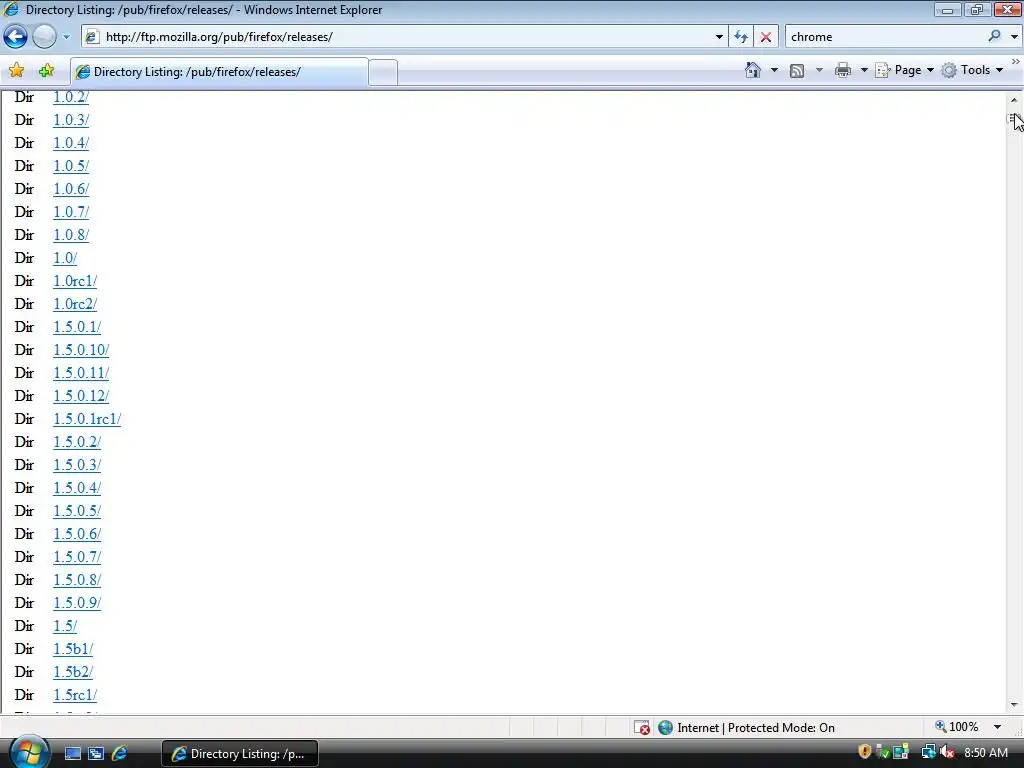This screenshot has height=768, width=1024.
Task: Go back with the Back arrow button
Action: click(x=16, y=37)
